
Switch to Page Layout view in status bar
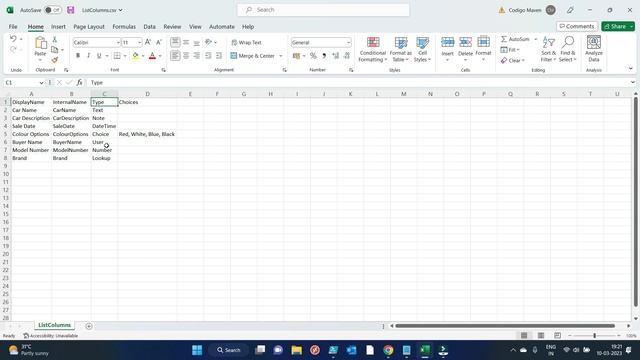coord(541,336)
